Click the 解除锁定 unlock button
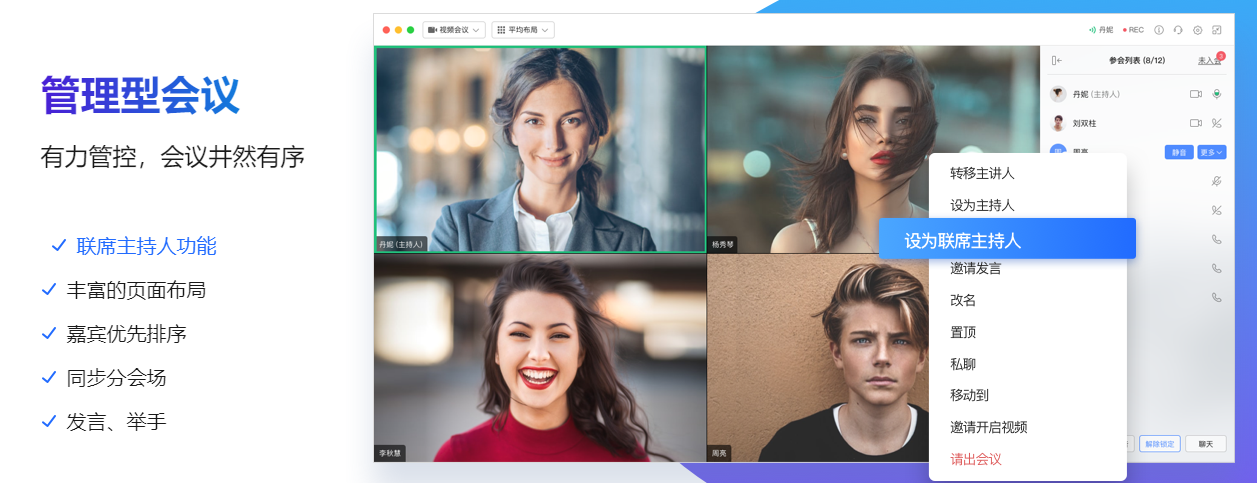 (1160, 444)
